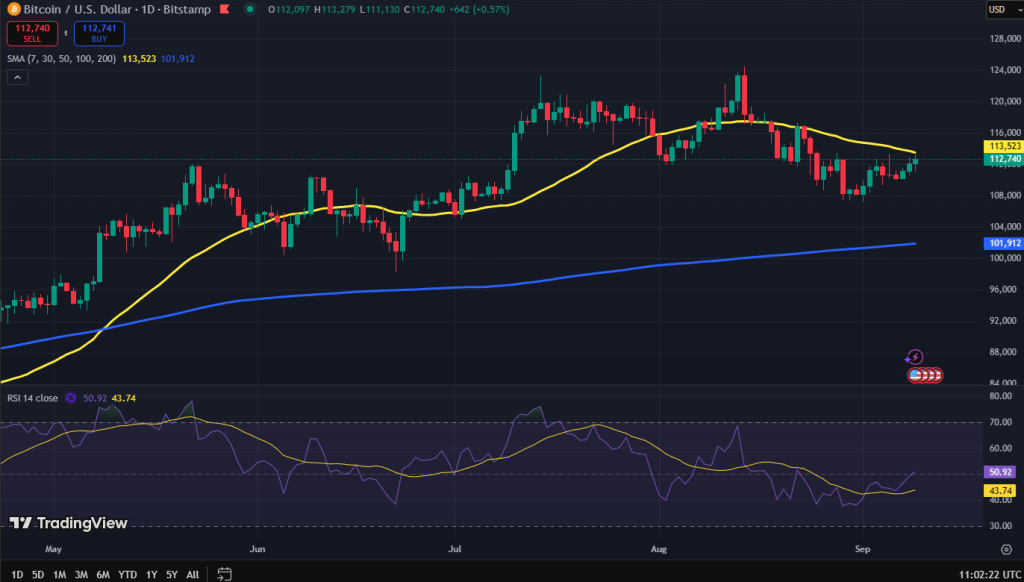Open the purple lightning latest-news marker
The width and height of the screenshot is (1024, 582).
pyautogui.click(x=914, y=357)
